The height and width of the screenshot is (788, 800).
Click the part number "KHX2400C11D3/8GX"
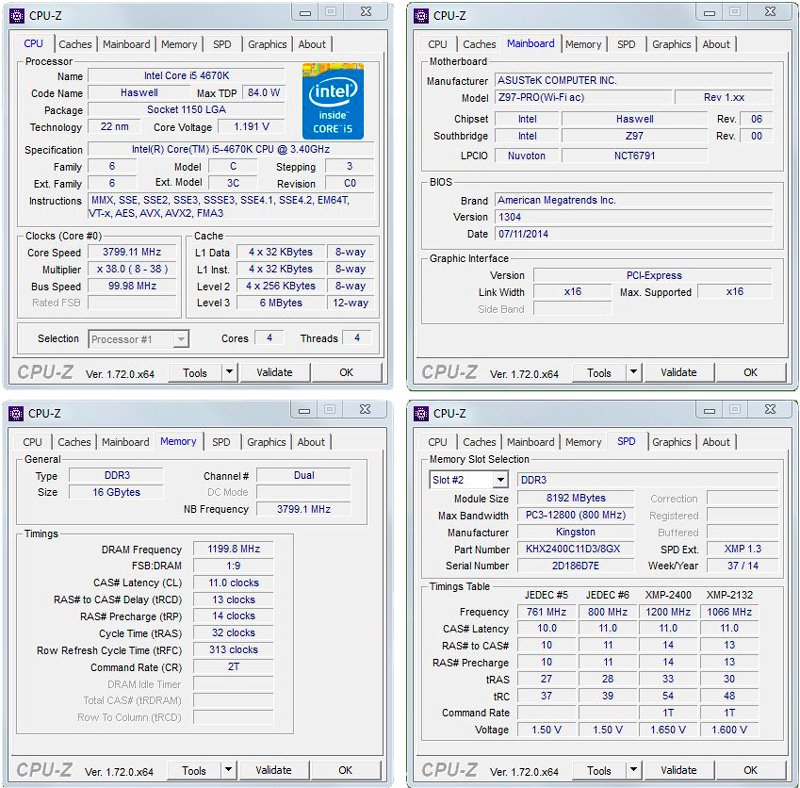[x=576, y=549]
